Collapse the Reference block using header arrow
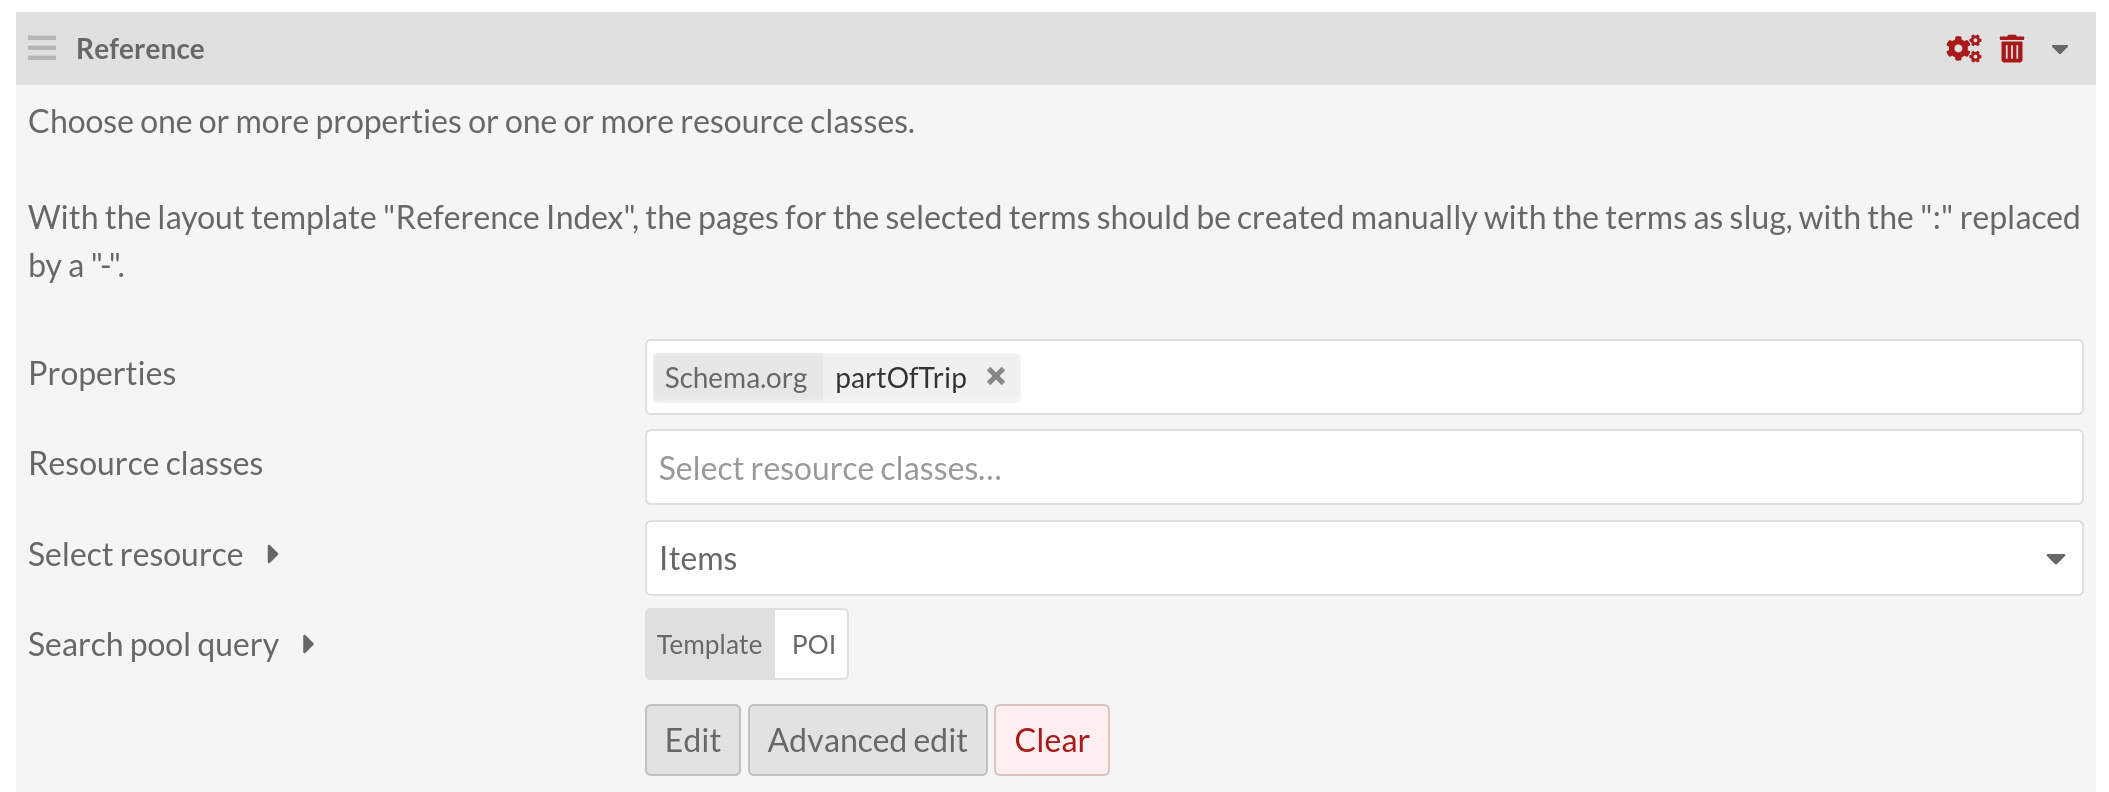The image size is (2109, 792). tap(2060, 49)
